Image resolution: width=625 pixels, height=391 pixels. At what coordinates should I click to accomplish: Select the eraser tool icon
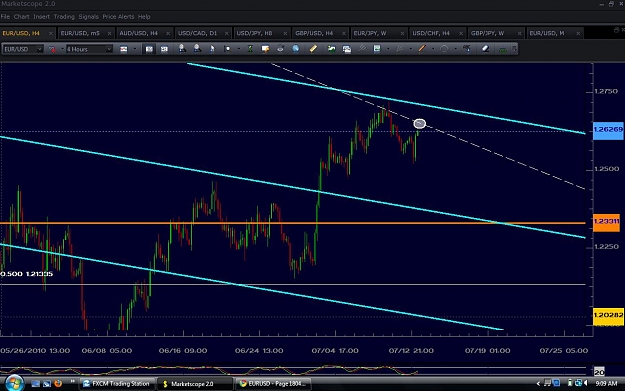(x=485, y=49)
